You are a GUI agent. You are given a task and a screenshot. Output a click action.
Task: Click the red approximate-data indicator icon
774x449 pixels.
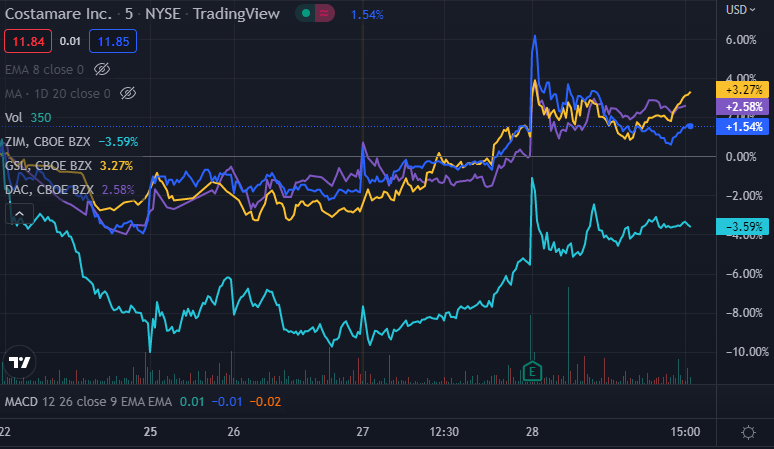[324, 13]
